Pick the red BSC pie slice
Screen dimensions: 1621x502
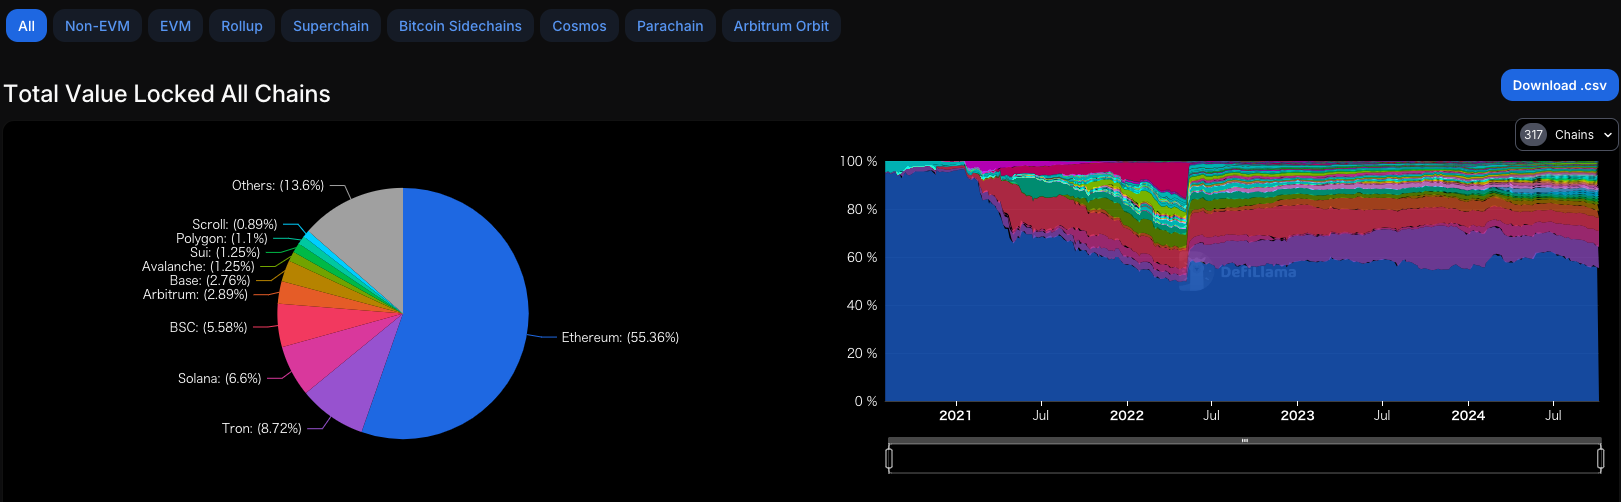pos(300,325)
